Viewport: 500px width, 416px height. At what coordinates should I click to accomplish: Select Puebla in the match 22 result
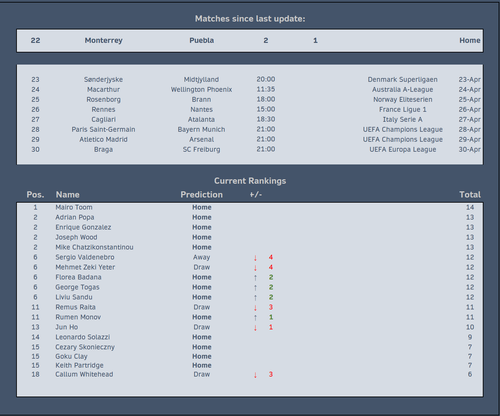(x=202, y=40)
